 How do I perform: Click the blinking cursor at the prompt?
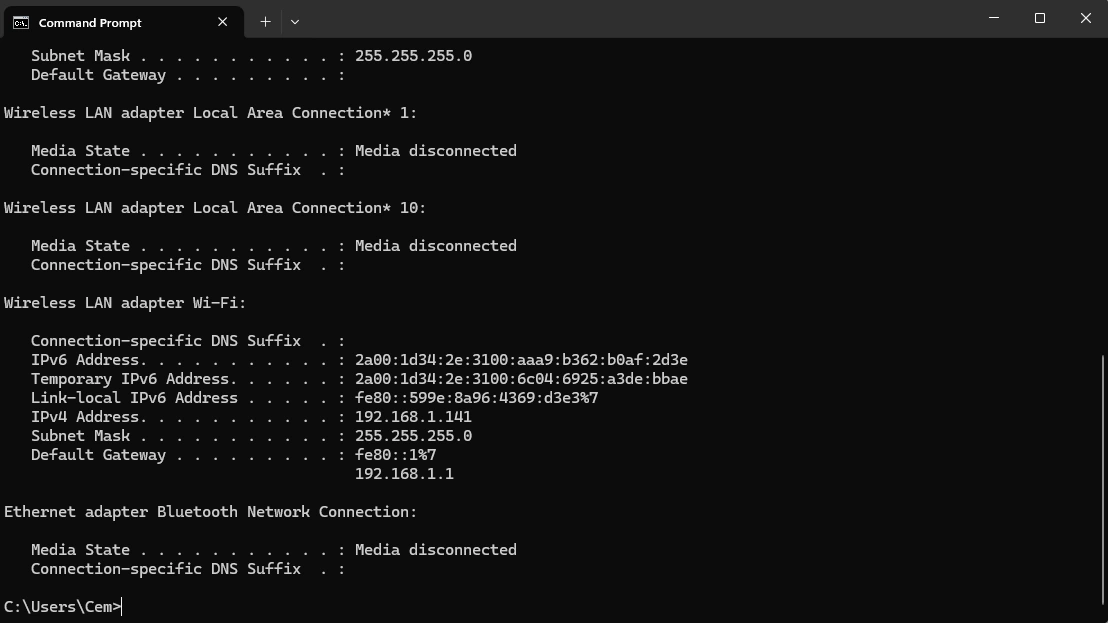(x=120, y=606)
